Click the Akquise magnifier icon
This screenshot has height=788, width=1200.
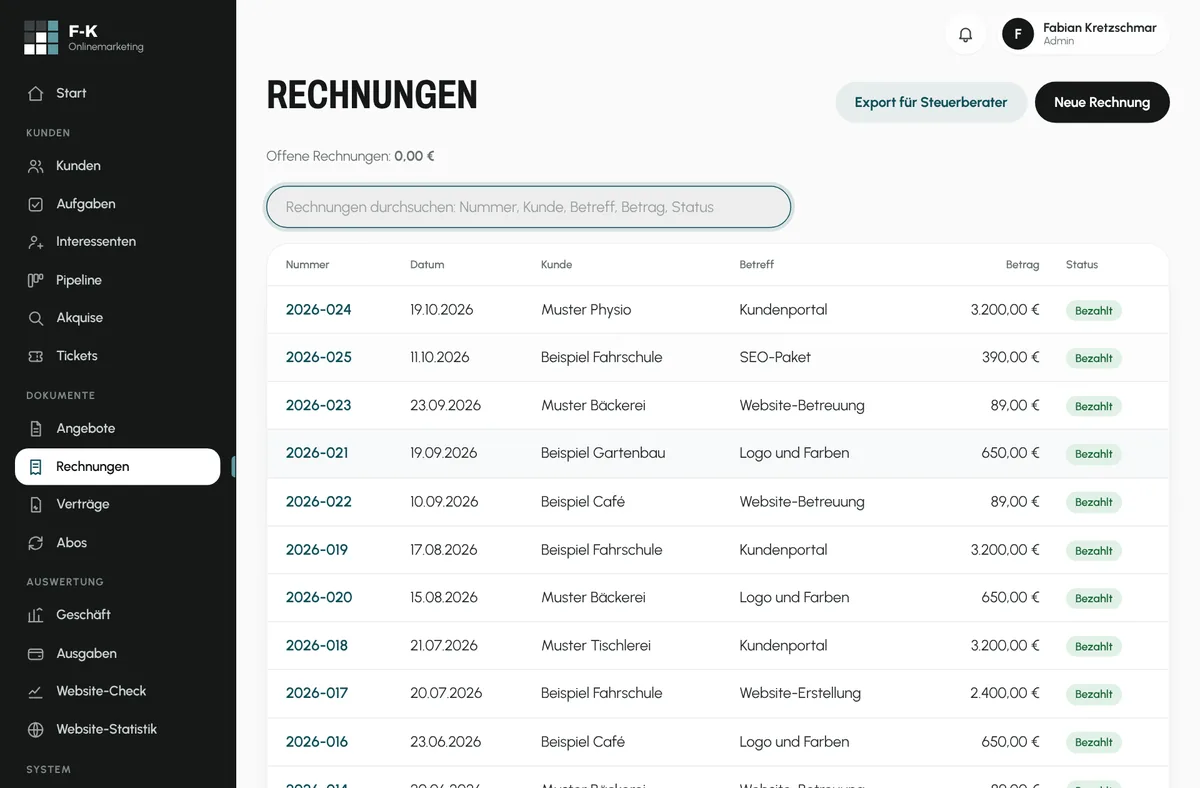36,318
